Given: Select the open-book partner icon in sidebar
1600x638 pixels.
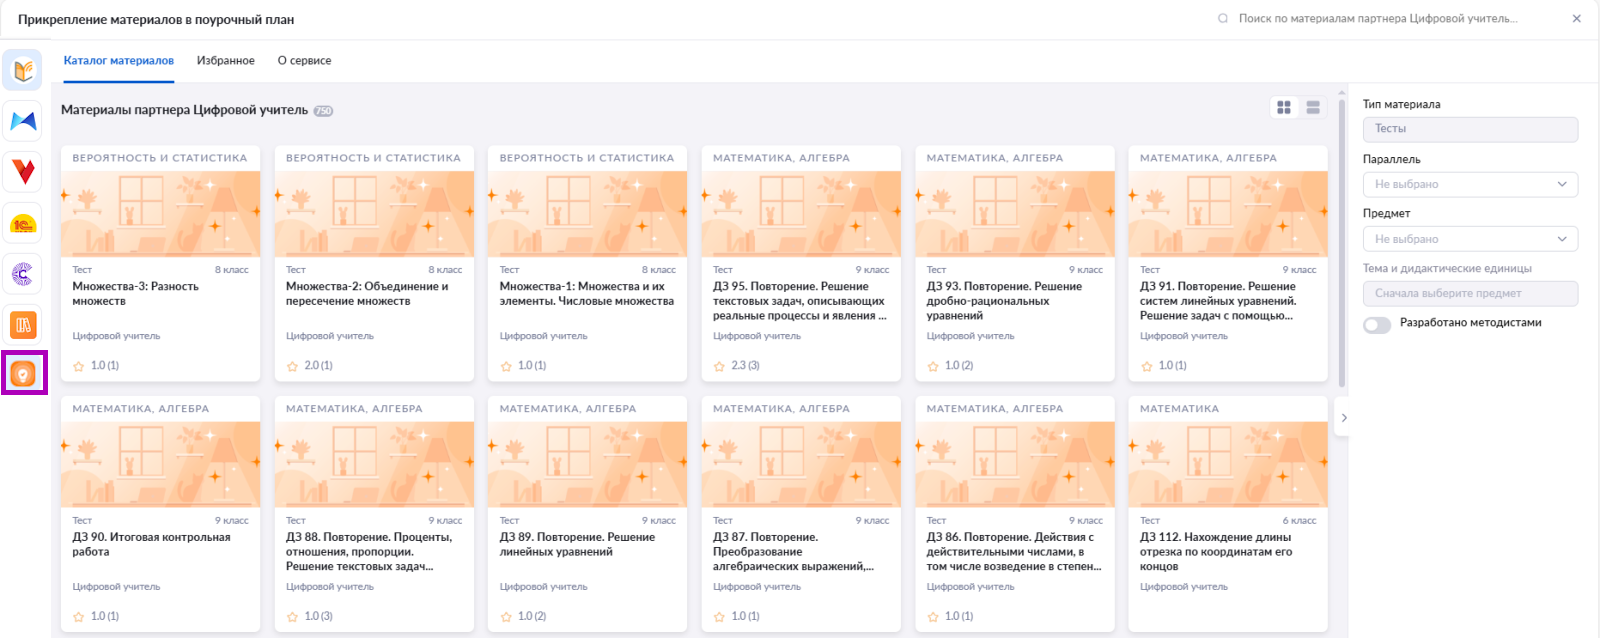Looking at the screenshot, I should pyautogui.click(x=23, y=70).
